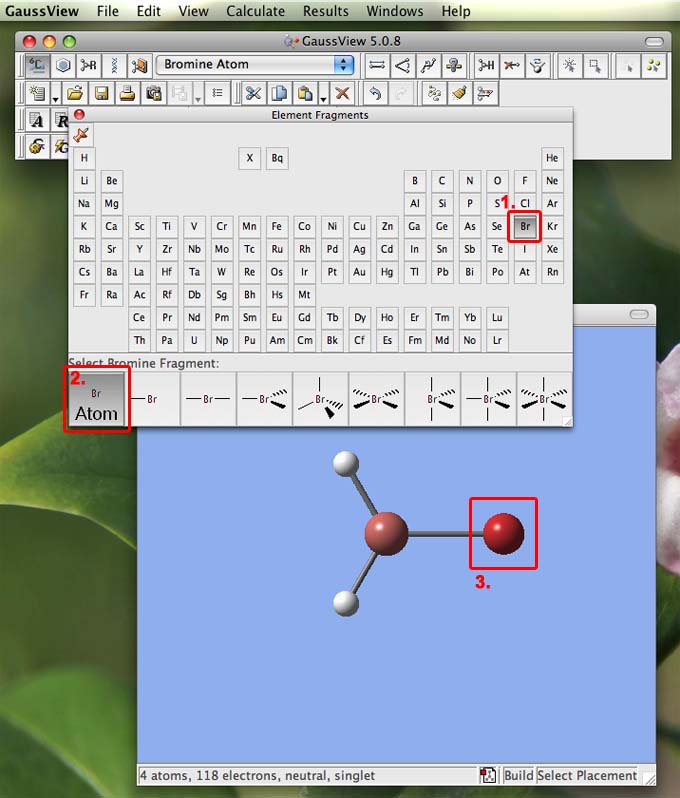Select the tetrahedral bromine fragment
This screenshot has height=798, width=680.
click(320, 399)
